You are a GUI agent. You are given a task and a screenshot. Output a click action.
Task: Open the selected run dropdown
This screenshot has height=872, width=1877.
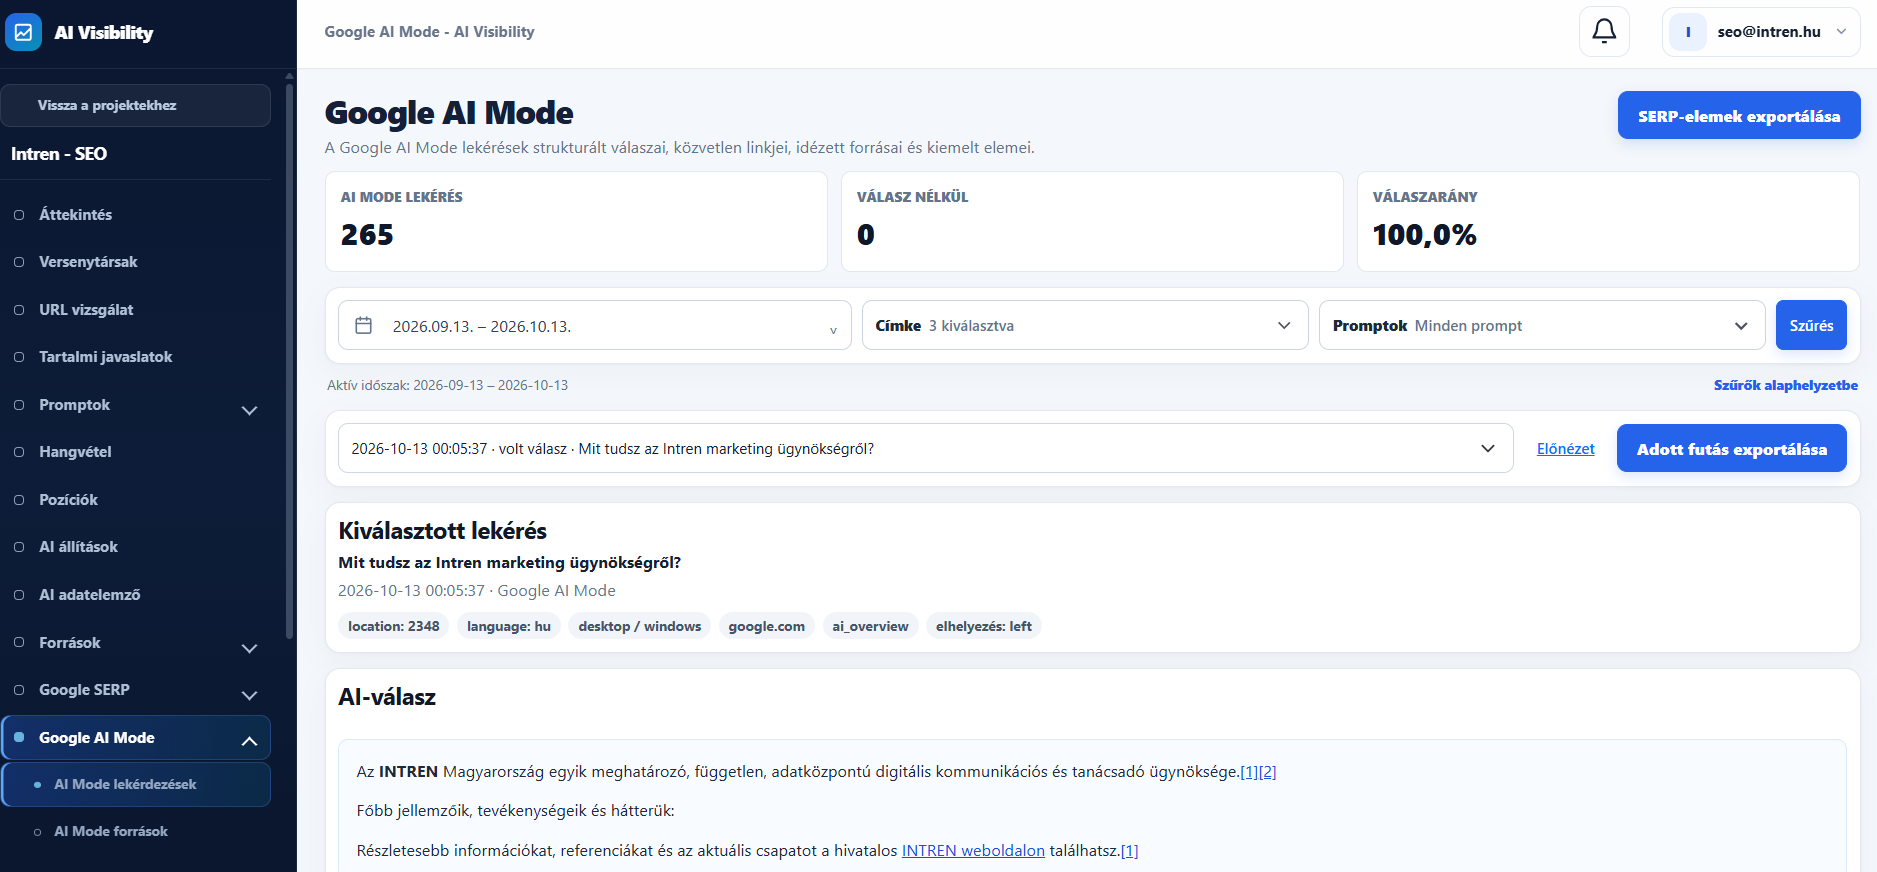tap(925, 448)
